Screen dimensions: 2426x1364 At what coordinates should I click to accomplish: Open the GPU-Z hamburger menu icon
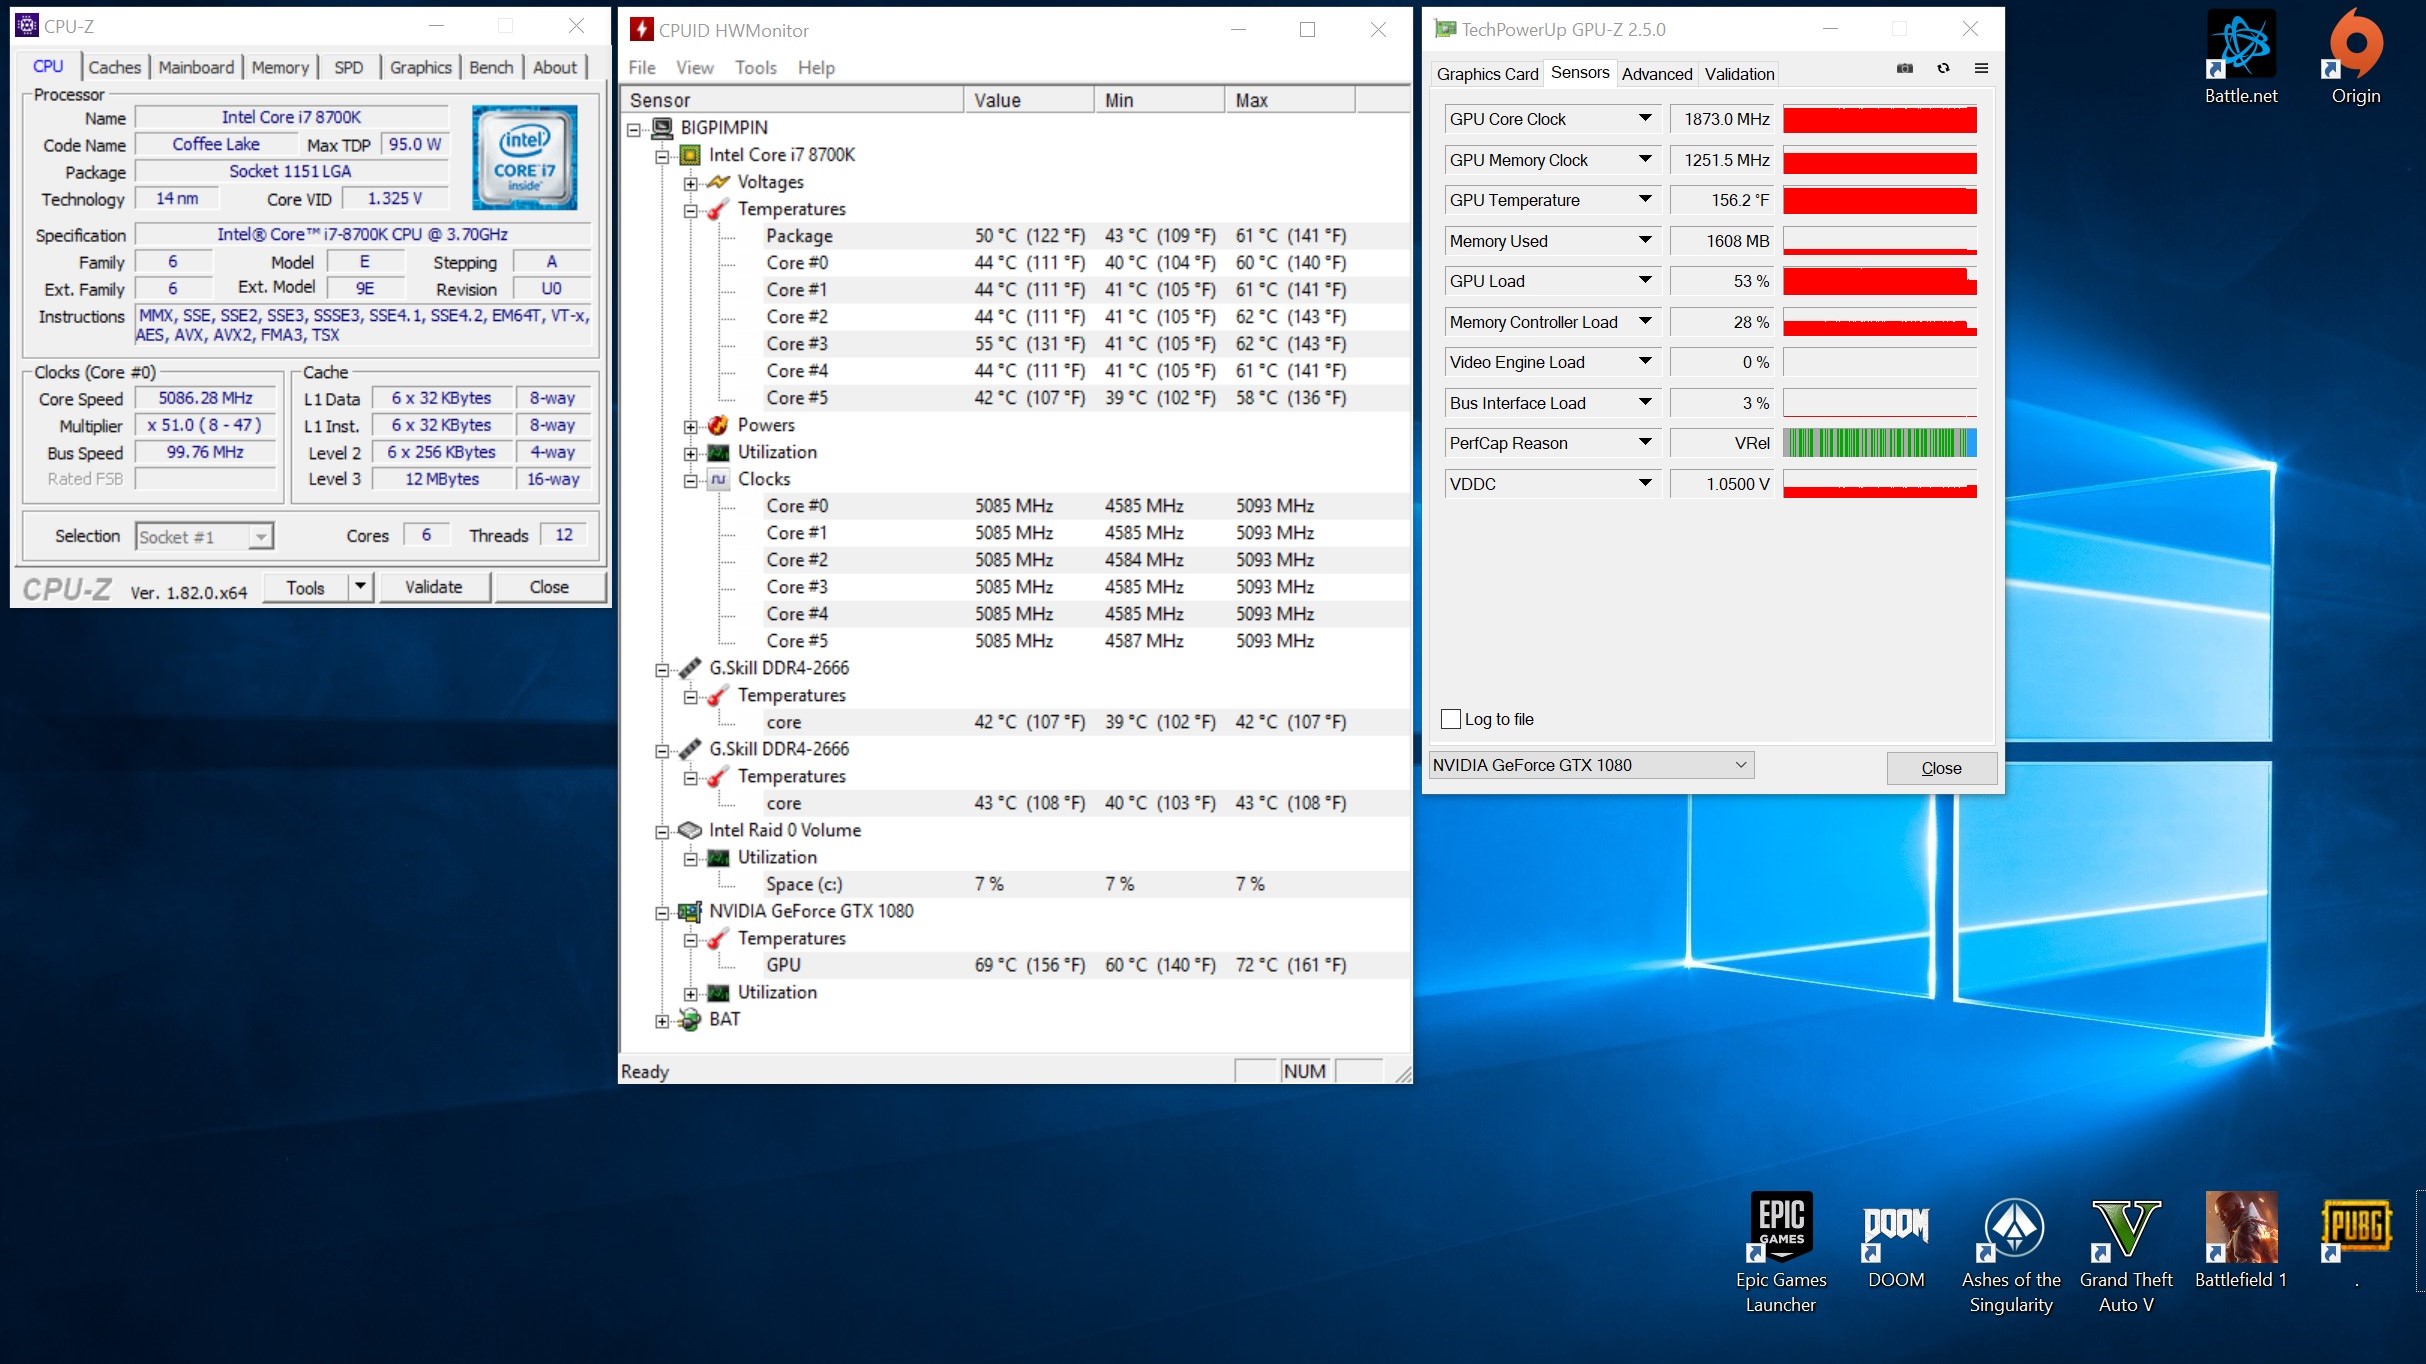(x=1981, y=69)
